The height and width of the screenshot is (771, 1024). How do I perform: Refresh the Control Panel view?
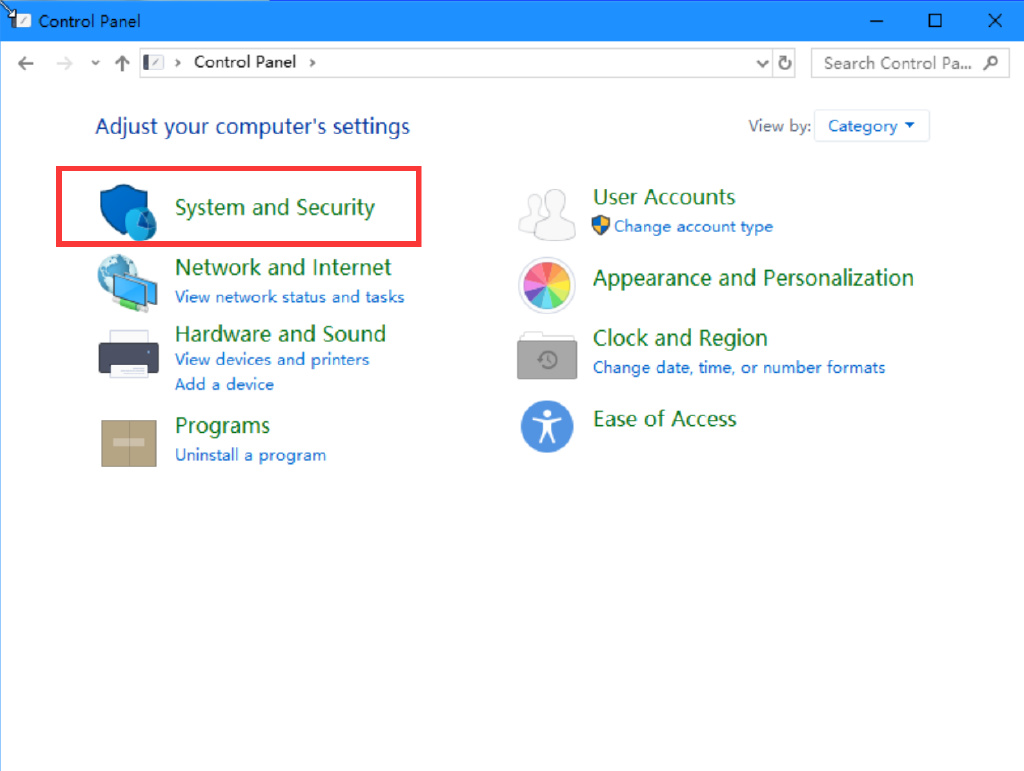785,63
